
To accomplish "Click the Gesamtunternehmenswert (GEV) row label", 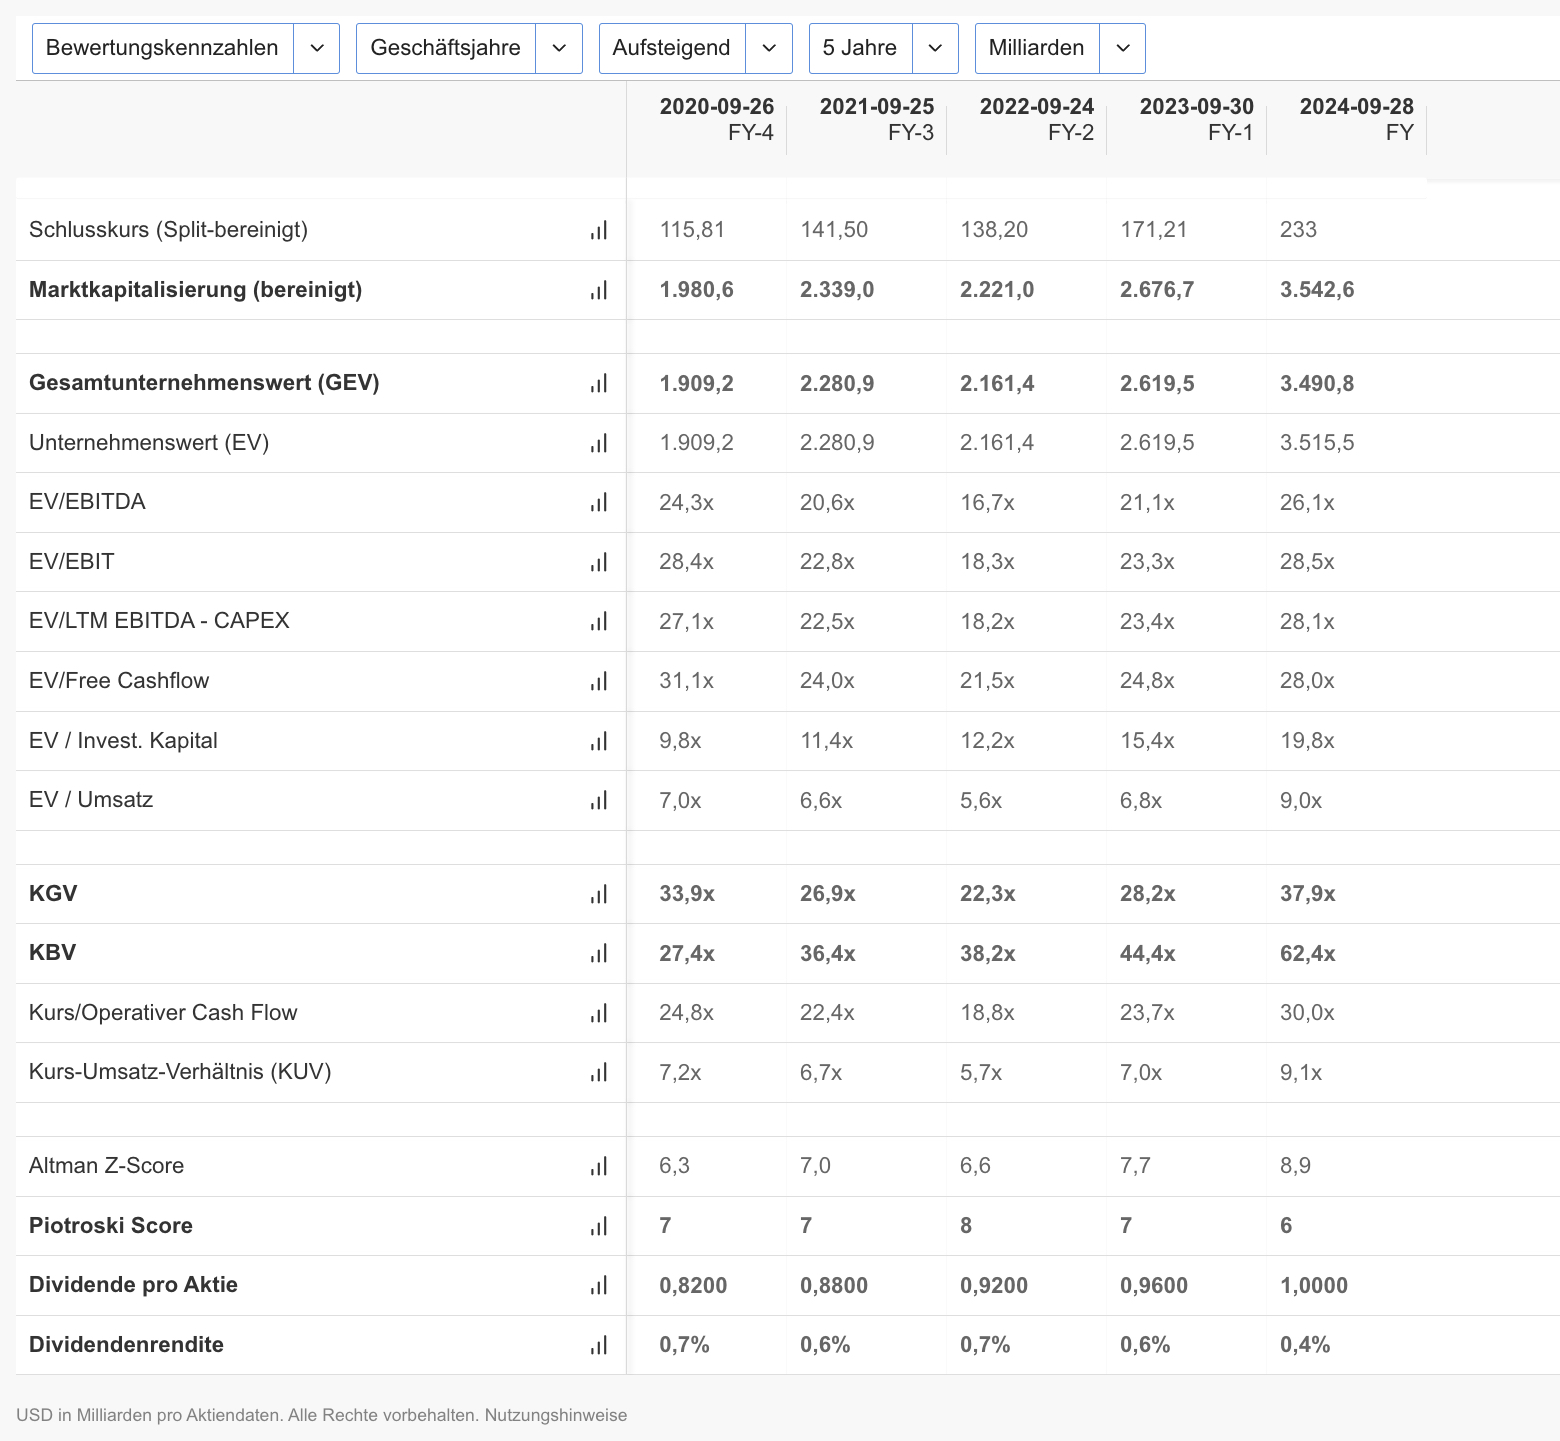I will pos(204,383).
